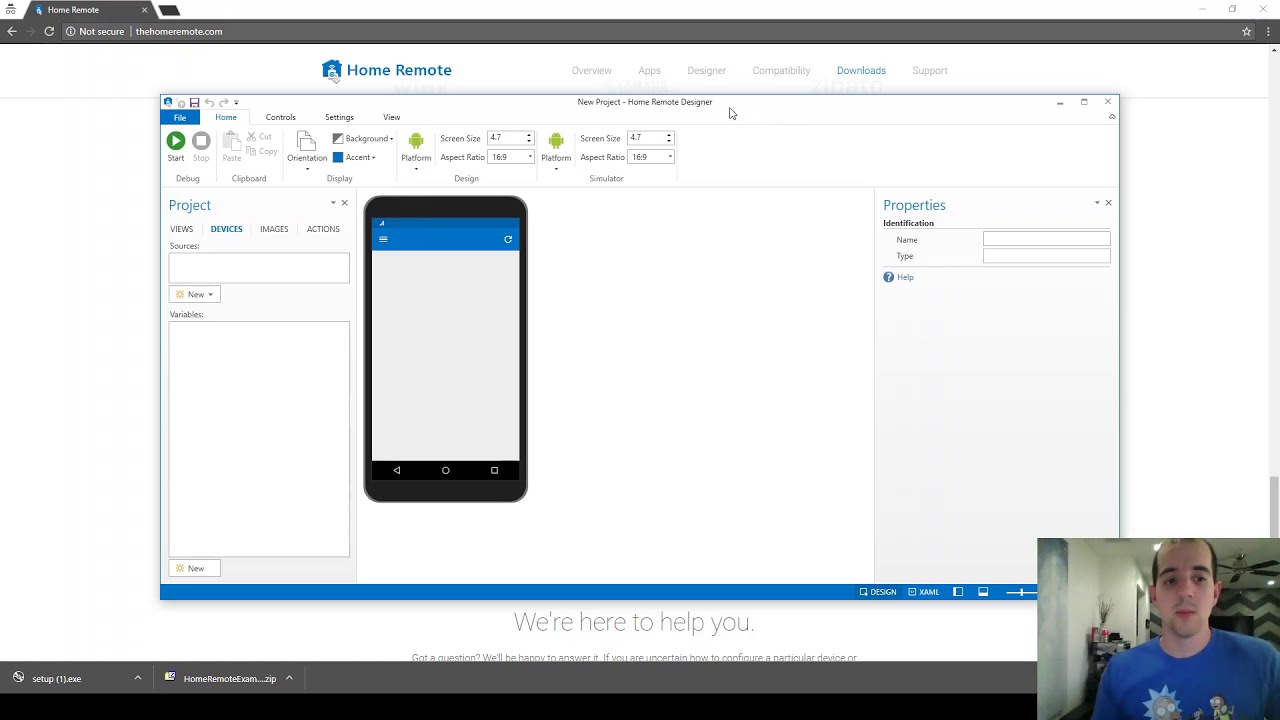
Task: Open the Orientation options
Action: (307, 150)
